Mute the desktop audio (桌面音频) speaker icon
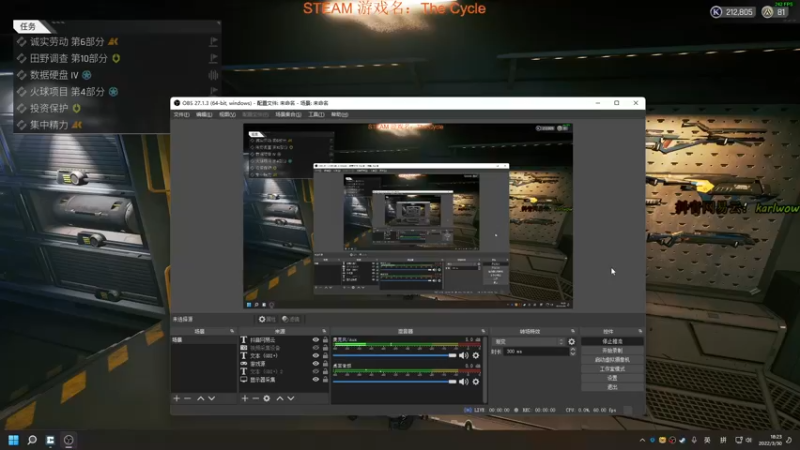The image size is (800, 450). pyautogui.click(x=463, y=382)
